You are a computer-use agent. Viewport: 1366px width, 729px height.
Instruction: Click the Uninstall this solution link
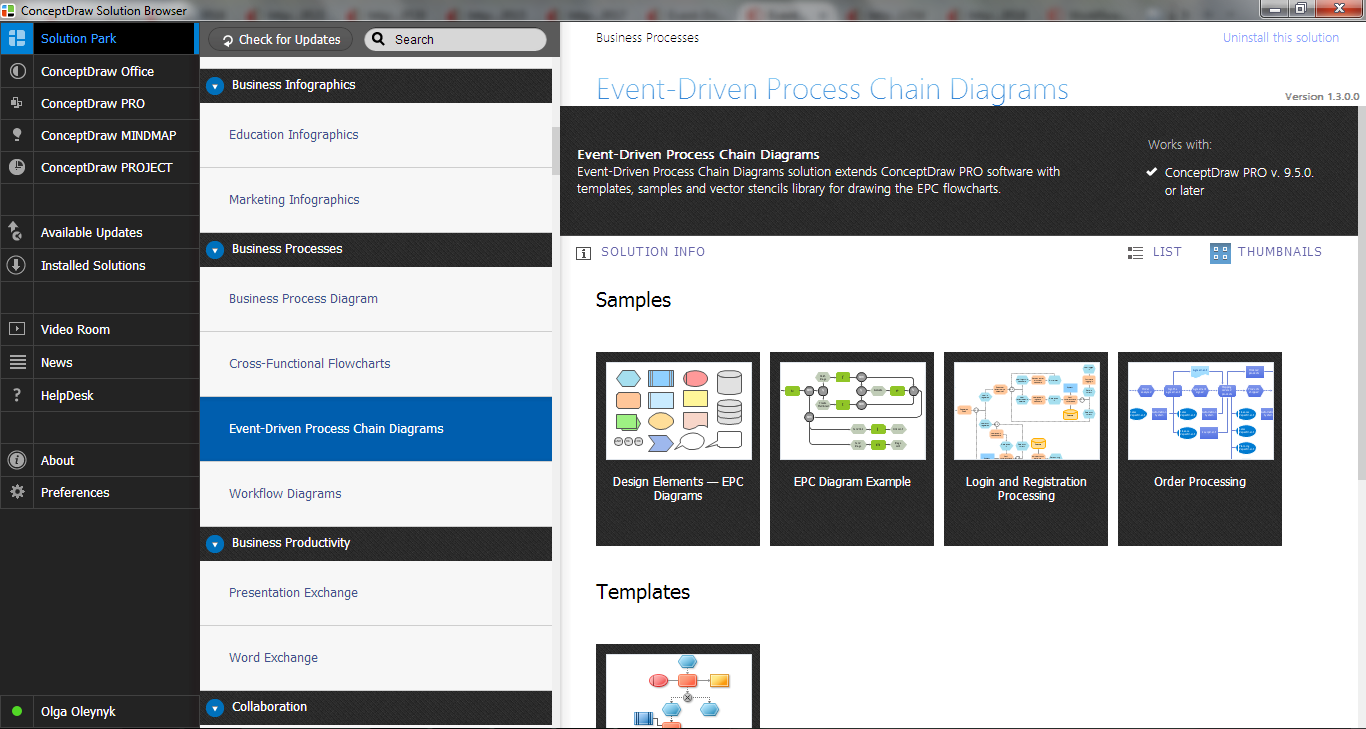1280,38
